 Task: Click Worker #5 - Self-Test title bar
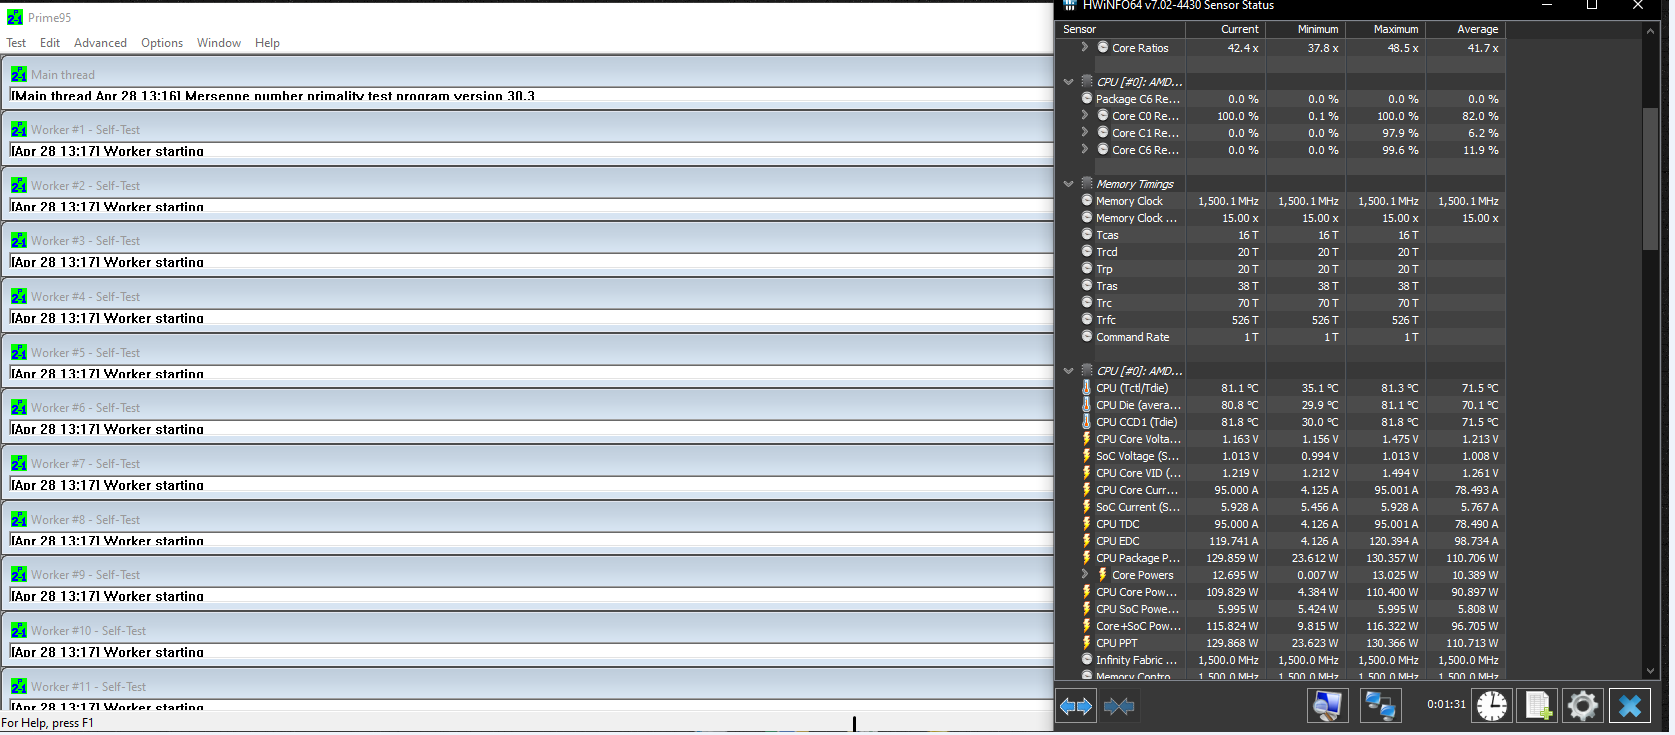(527, 352)
